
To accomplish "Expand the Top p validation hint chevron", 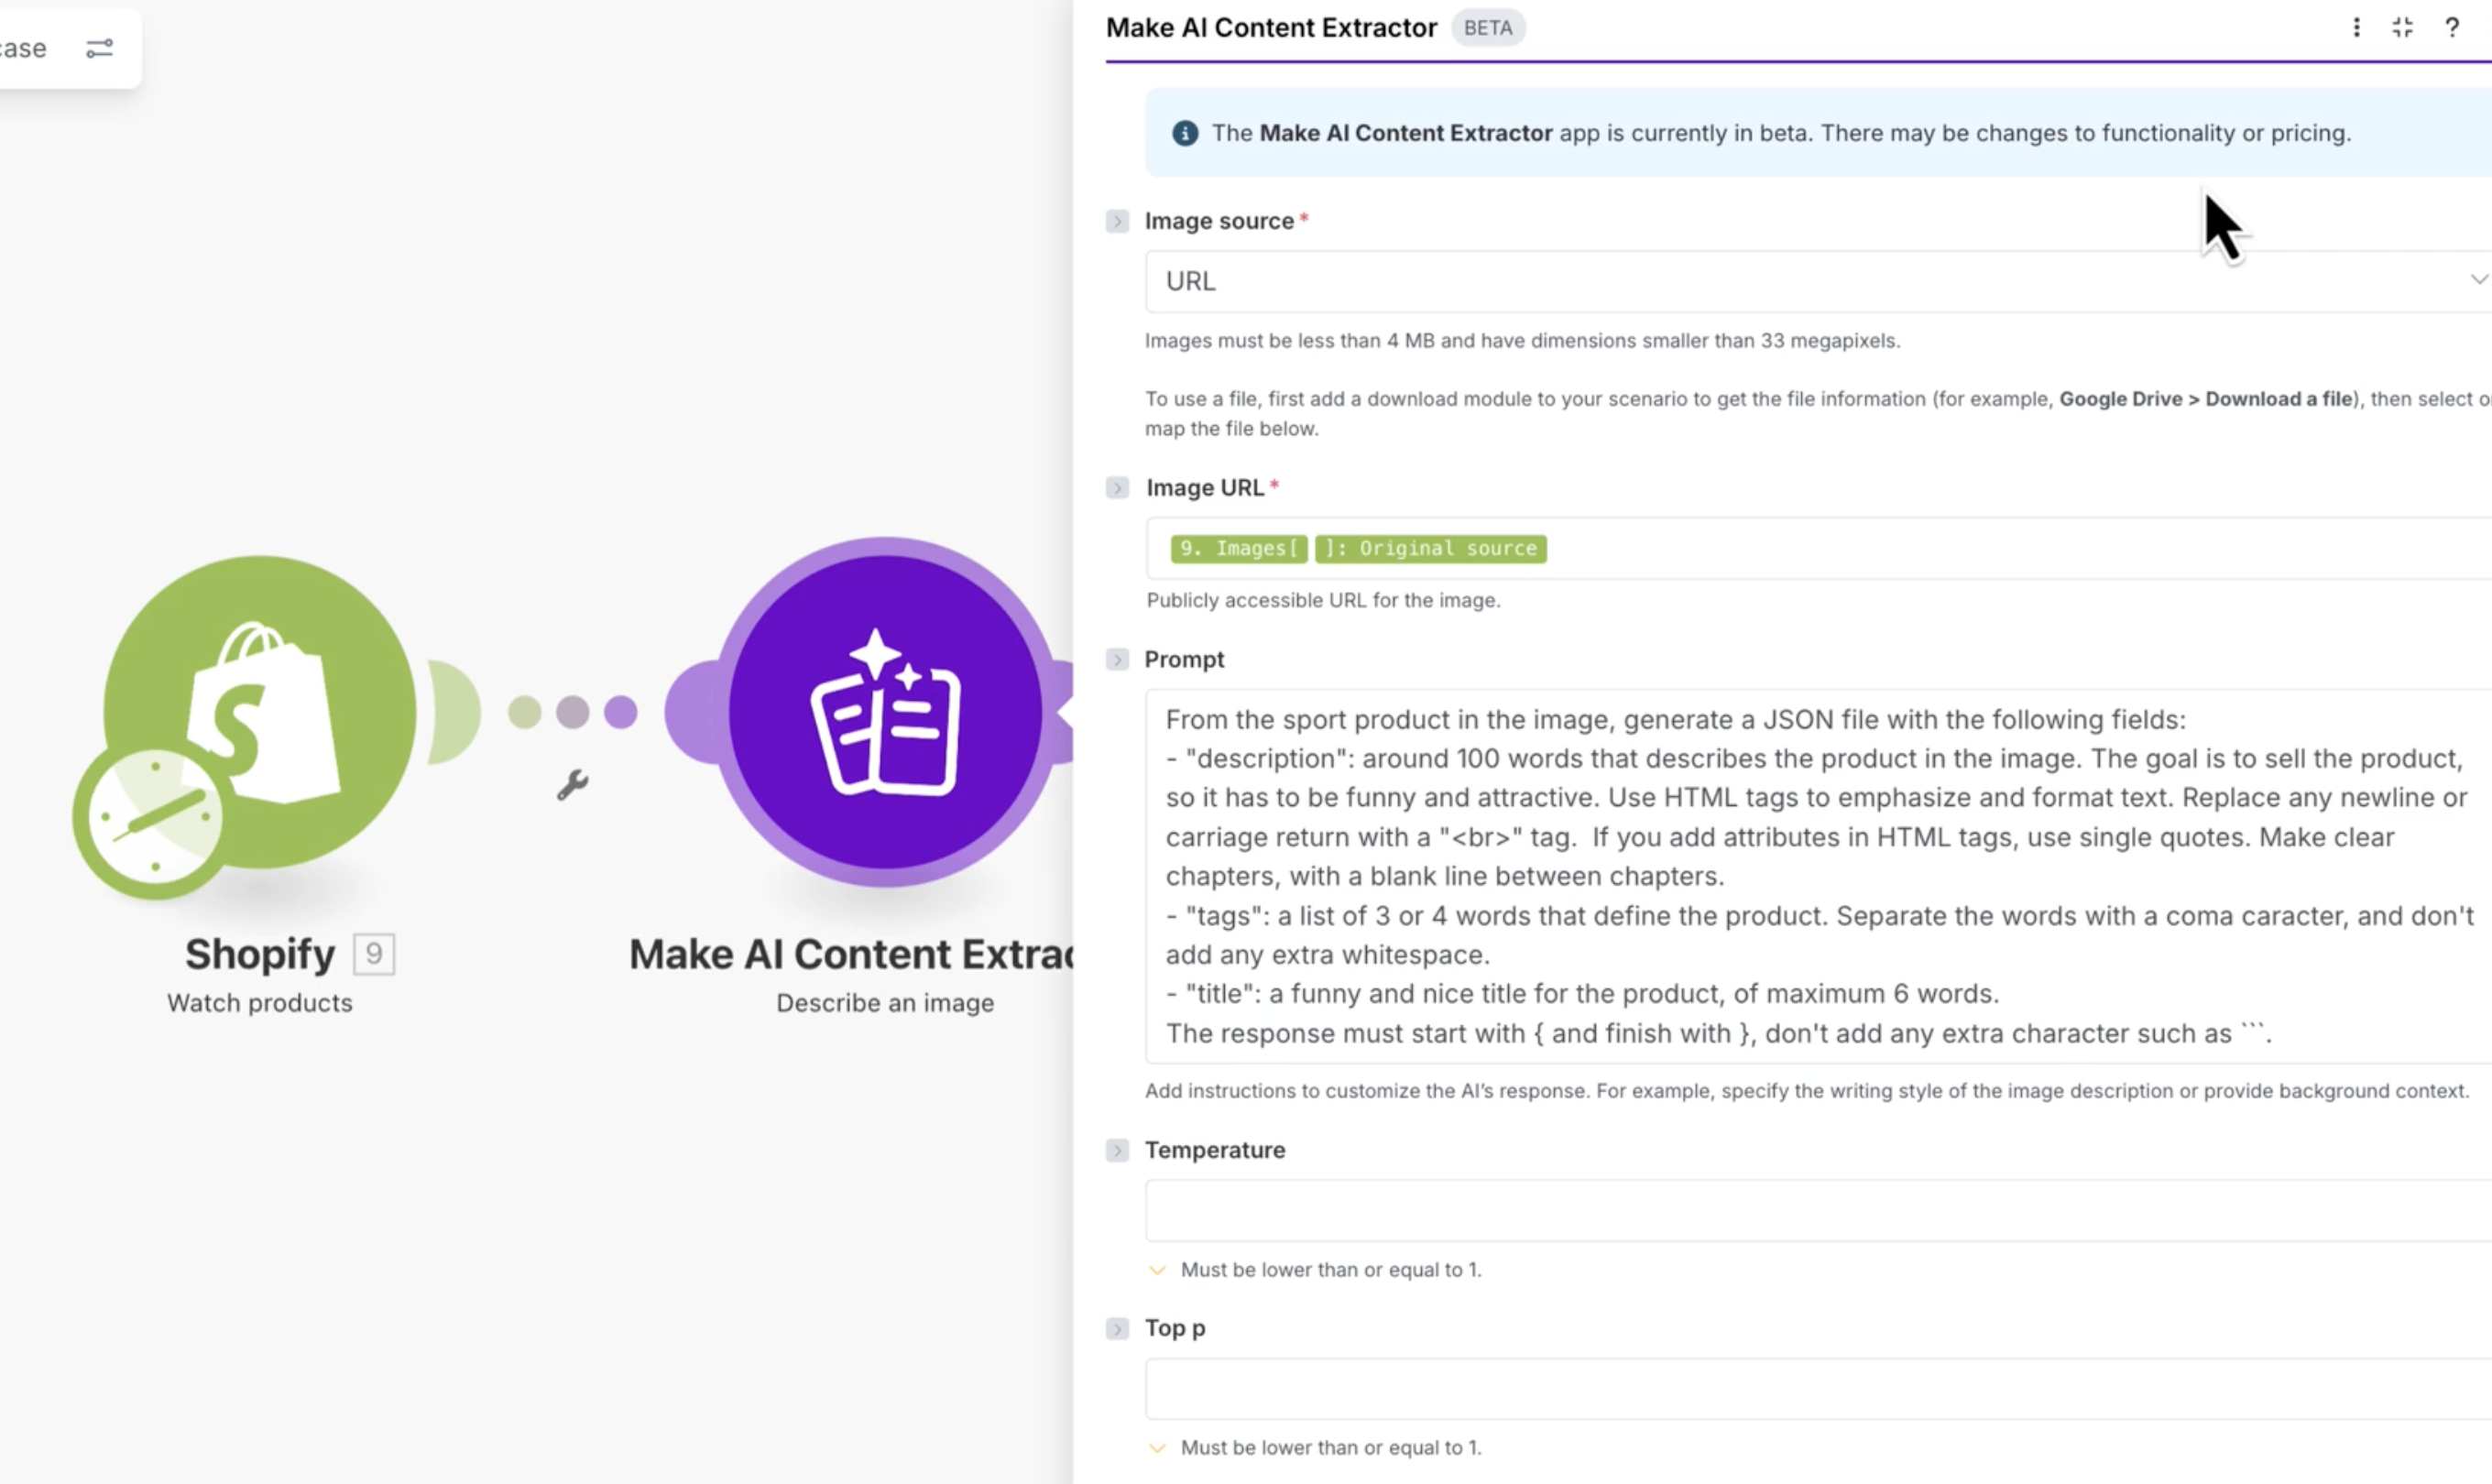I will tap(1157, 1448).
